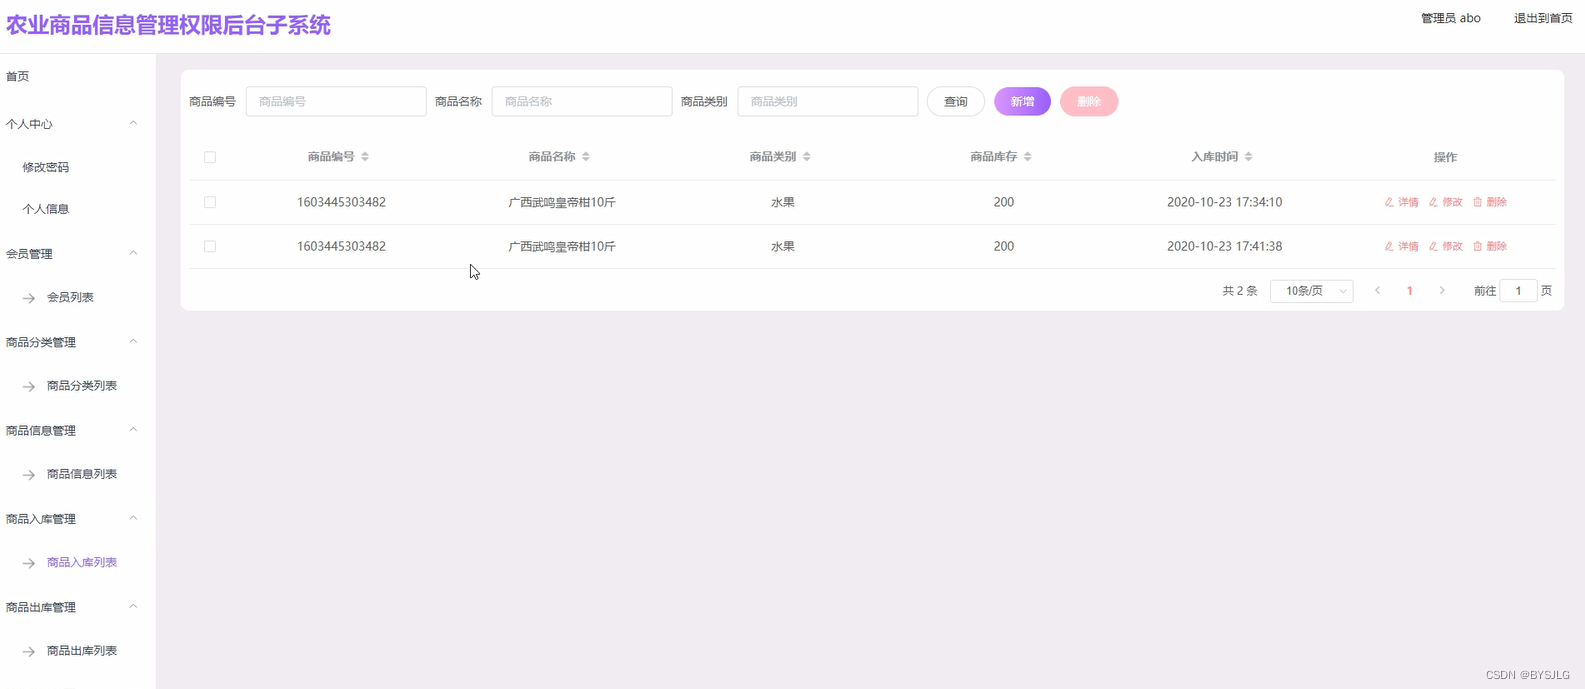
Task: Sort by 商品编号 column sort arrows
Action: (365, 157)
